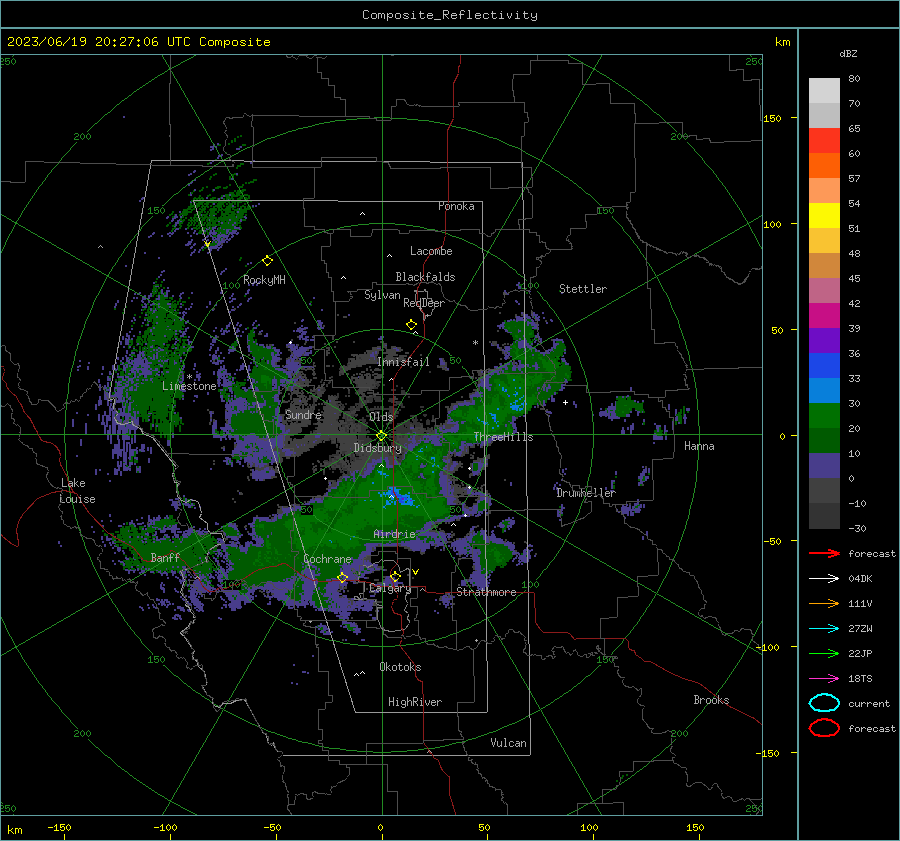Click the Innisfail town label

pos(403,362)
